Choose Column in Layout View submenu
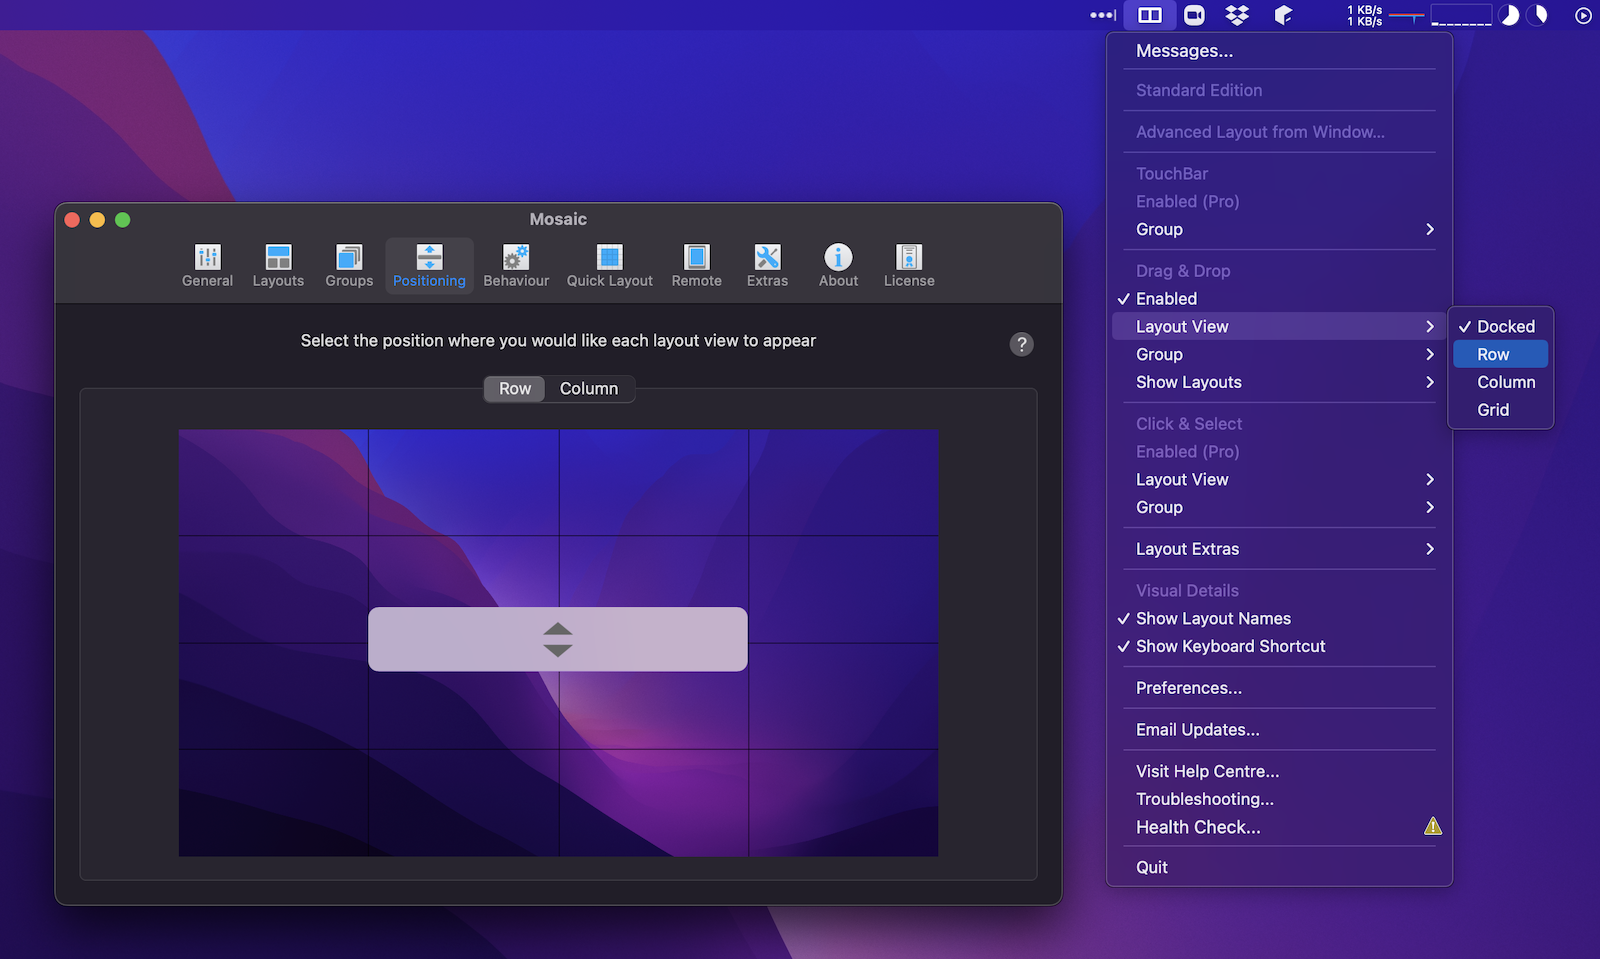The image size is (1600, 959). 1505,382
